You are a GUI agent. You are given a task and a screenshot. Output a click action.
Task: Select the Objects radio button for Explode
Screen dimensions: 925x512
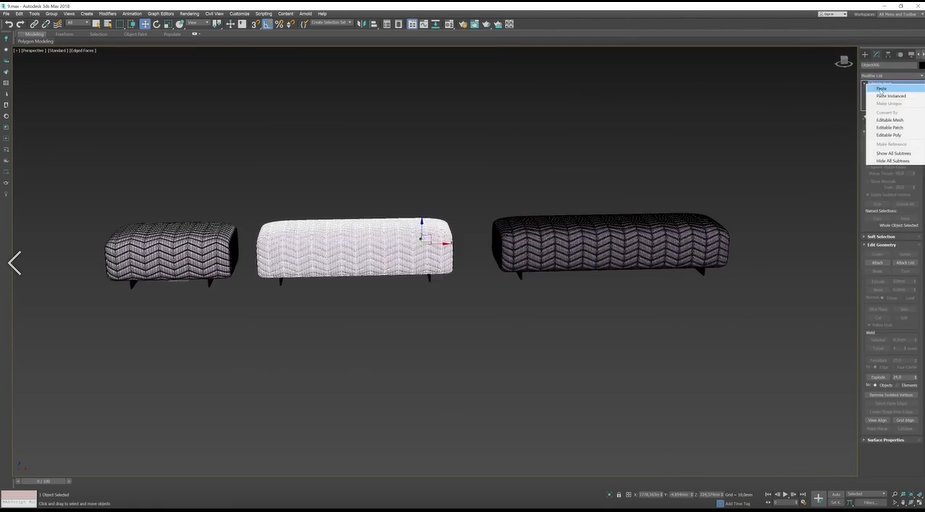(x=875, y=385)
